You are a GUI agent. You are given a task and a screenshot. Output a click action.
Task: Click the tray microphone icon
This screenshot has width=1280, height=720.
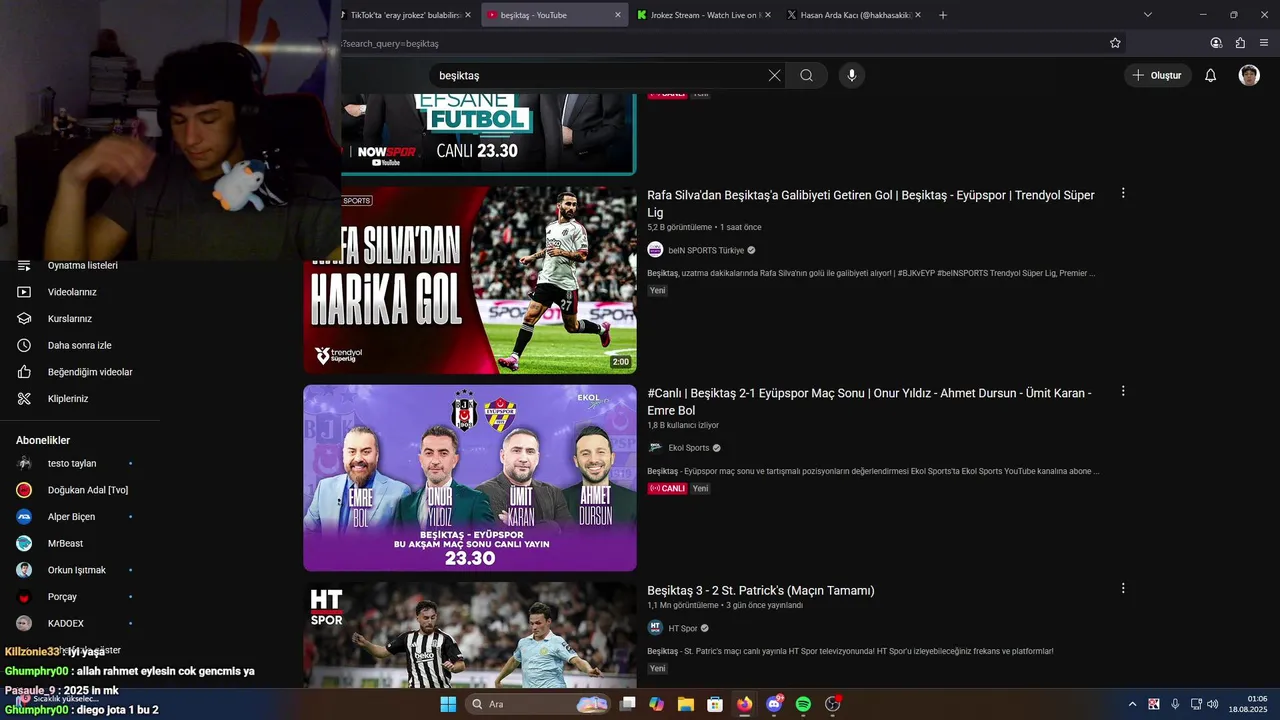[x=1175, y=704]
